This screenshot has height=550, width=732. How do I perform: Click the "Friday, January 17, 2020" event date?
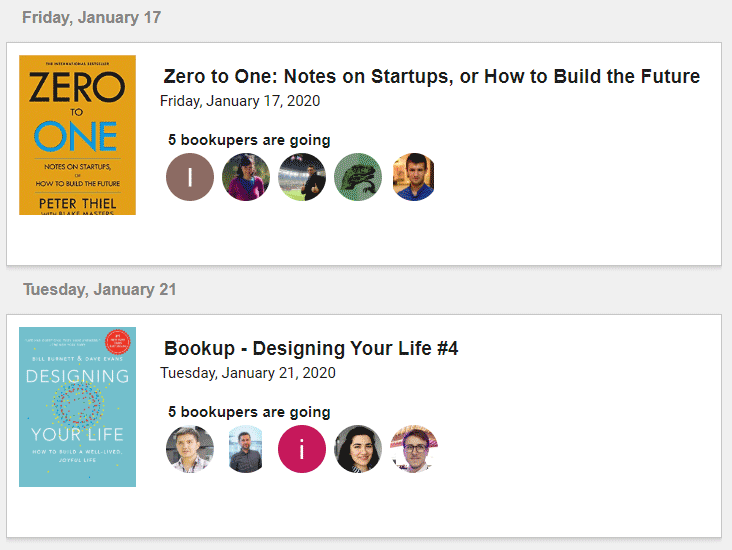pos(240,101)
